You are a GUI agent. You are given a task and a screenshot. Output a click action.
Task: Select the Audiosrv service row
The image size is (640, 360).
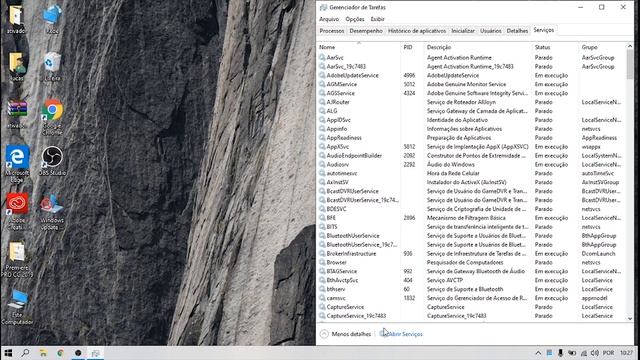(471, 164)
